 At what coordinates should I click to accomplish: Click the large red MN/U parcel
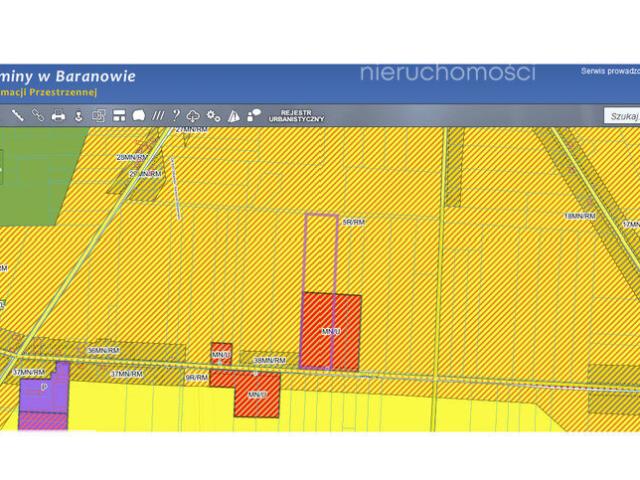point(331,331)
